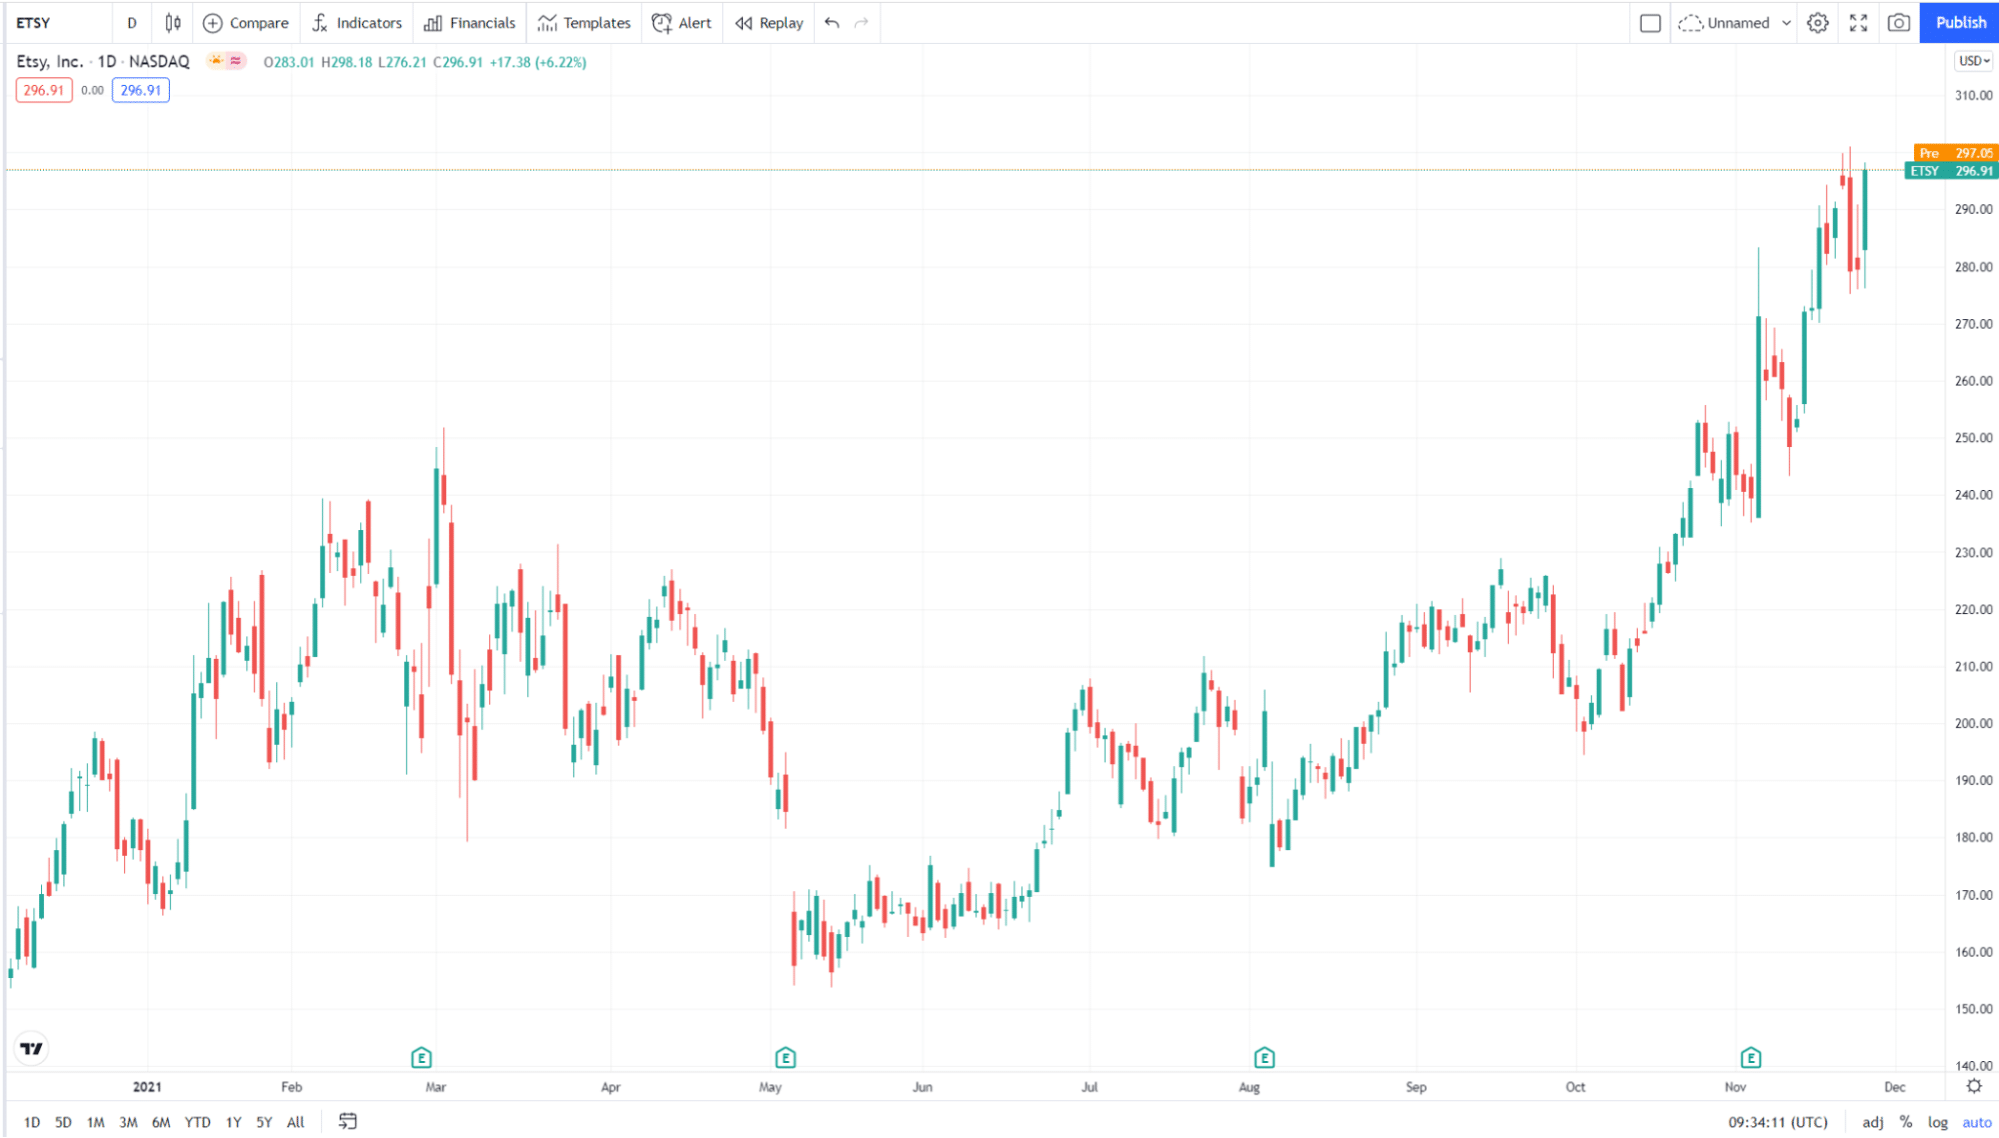The image size is (1999, 1138).
Task: Select the 1M time range
Action: 95,1122
